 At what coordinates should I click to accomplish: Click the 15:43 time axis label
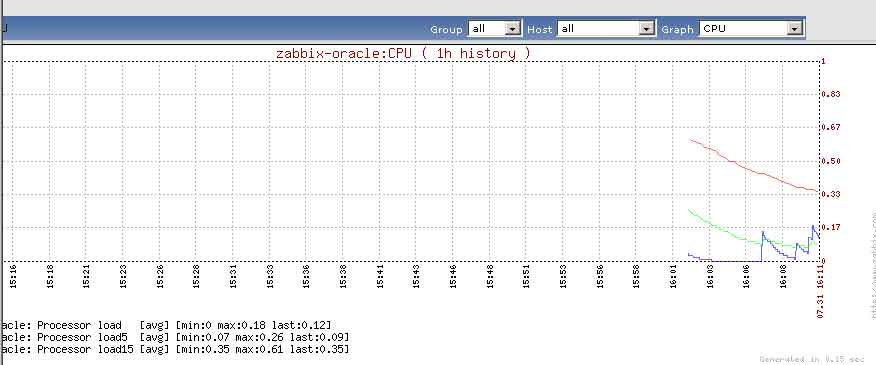416,277
